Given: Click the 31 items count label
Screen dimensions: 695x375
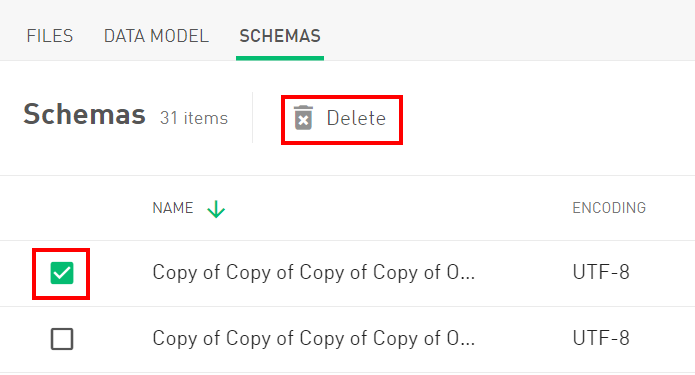Looking at the screenshot, I should click(194, 118).
